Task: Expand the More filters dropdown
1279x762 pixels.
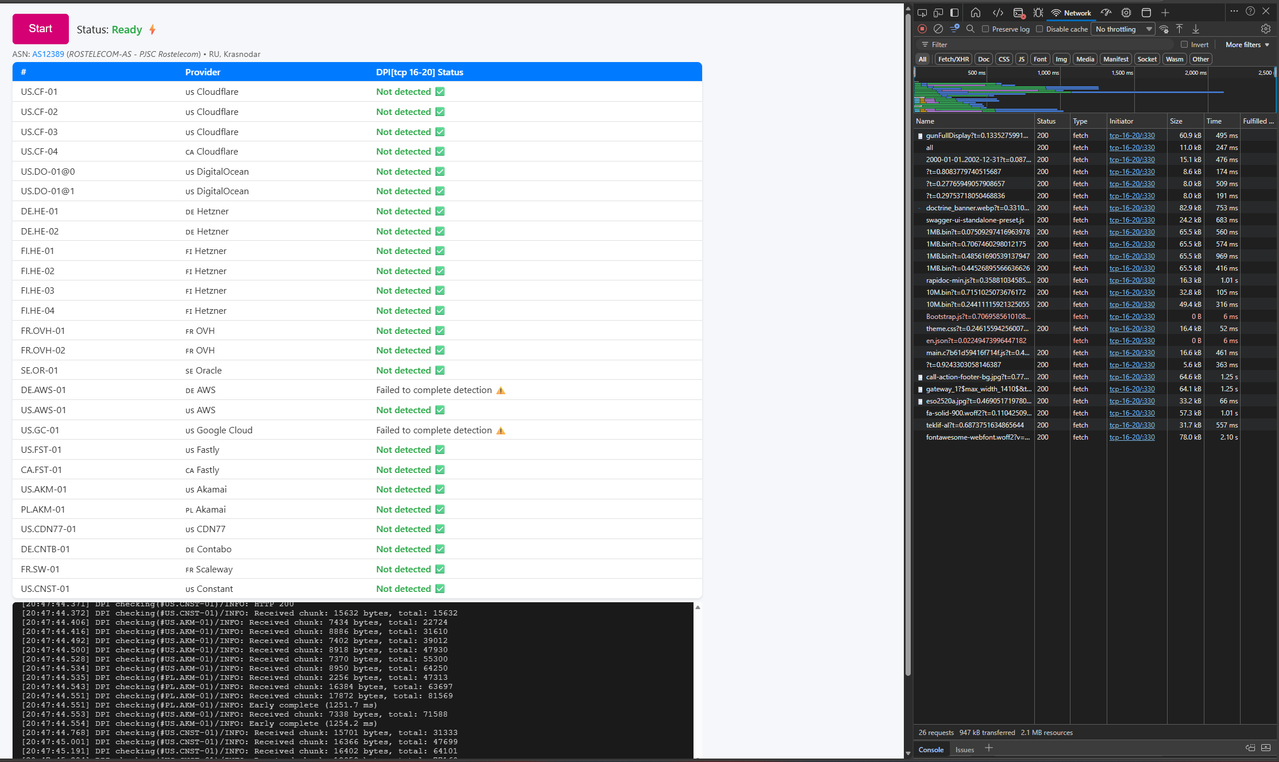Action: pos(1247,44)
